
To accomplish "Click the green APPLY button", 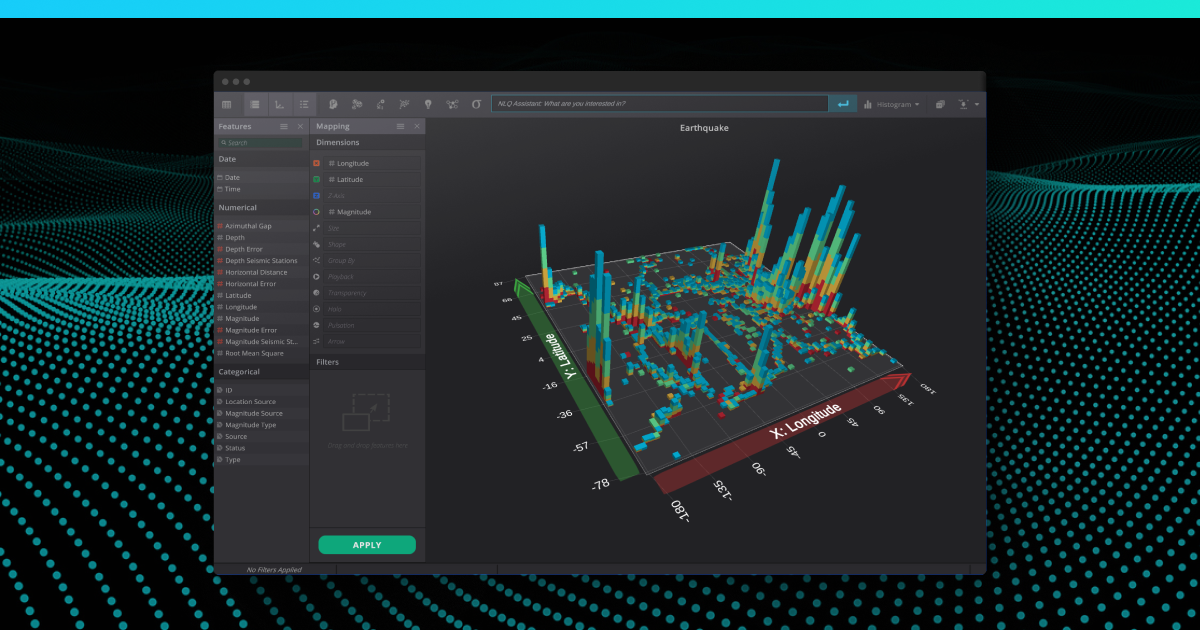I will click(367, 545).
